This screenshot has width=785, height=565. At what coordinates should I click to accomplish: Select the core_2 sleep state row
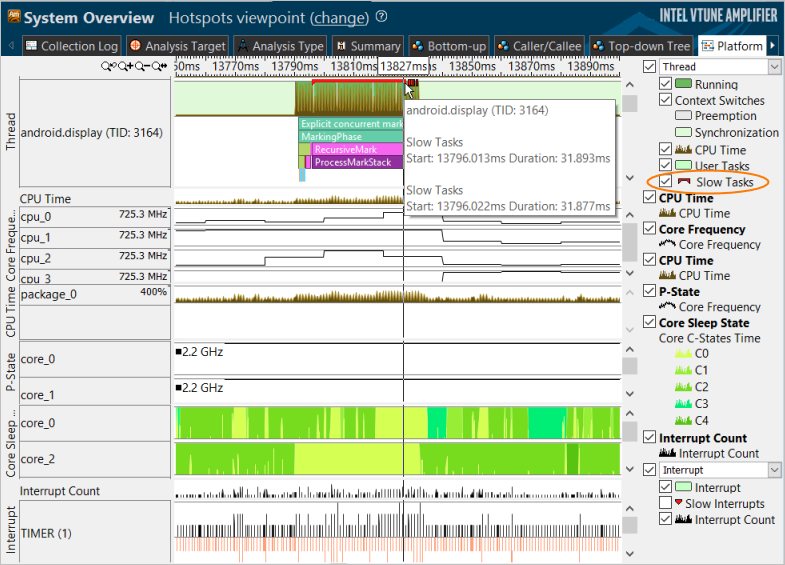pos(95,459)
